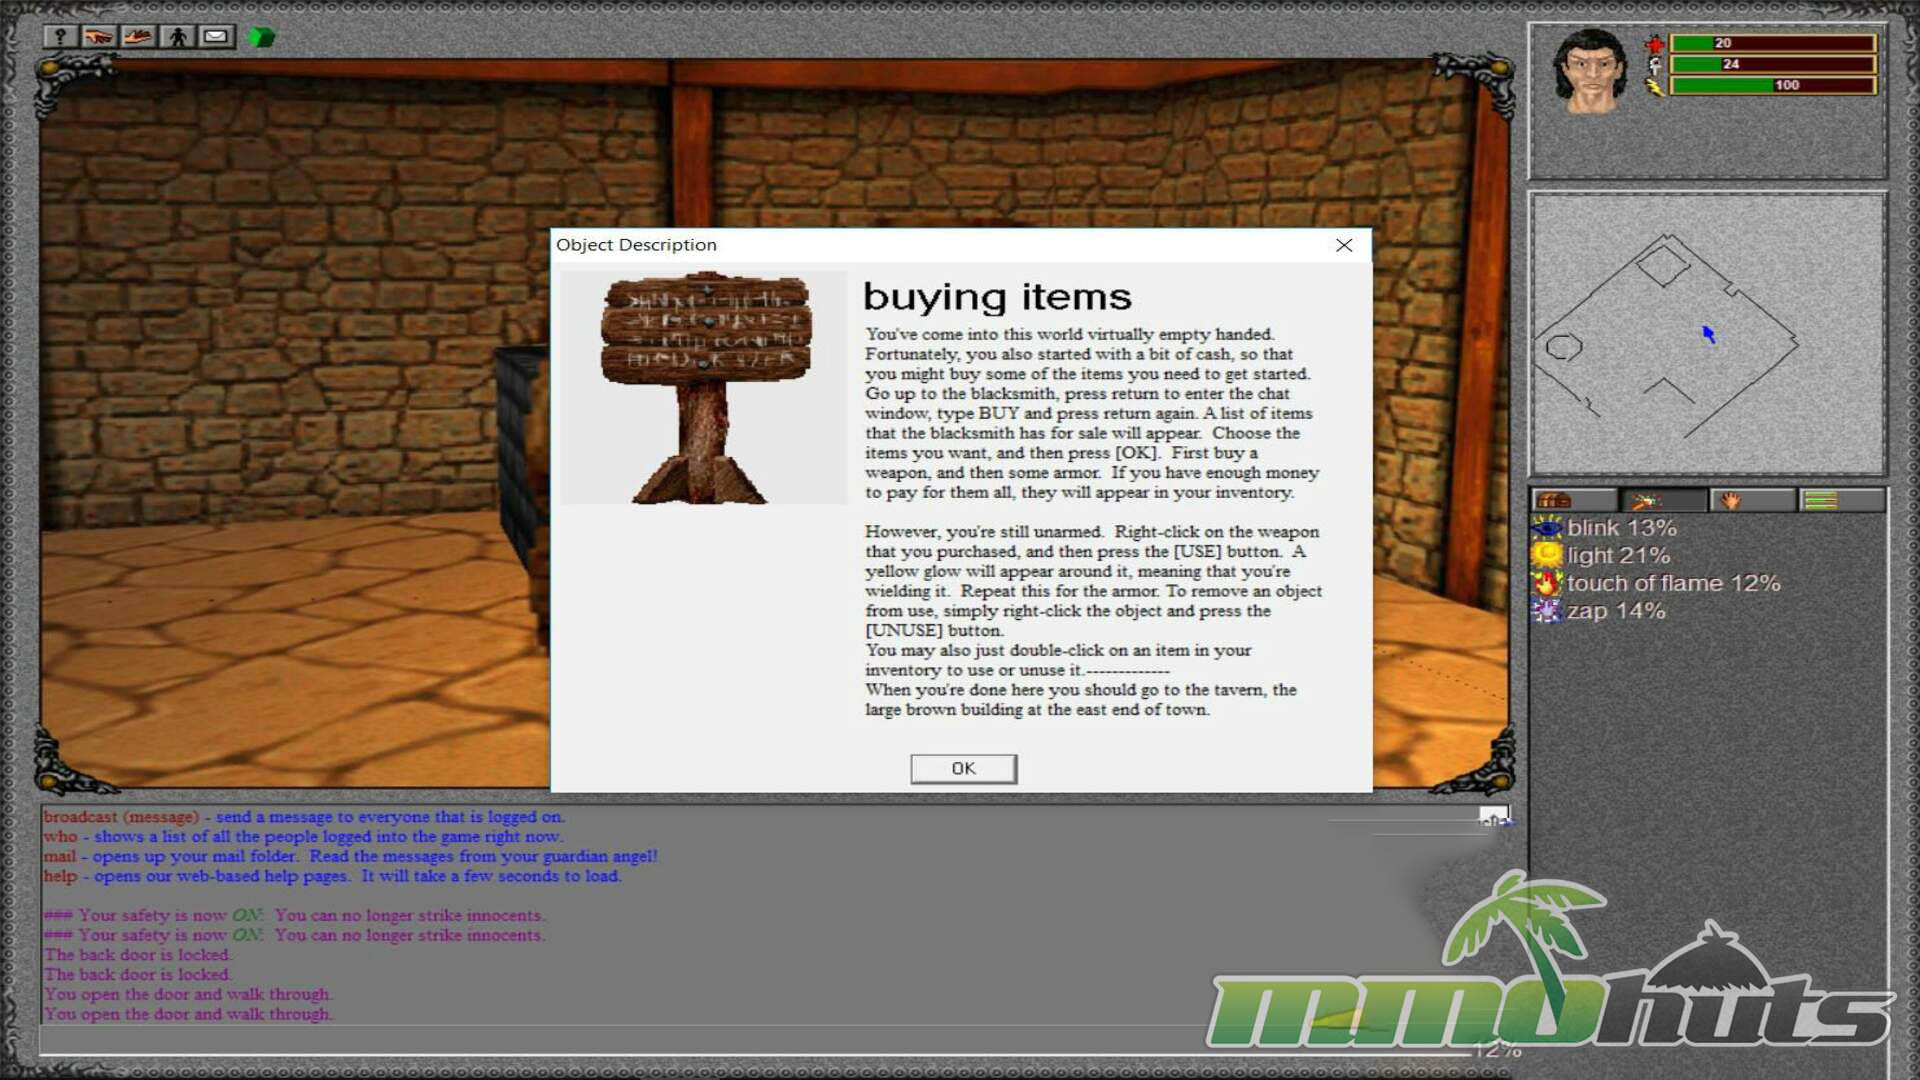Click the green health bar showing 20
1920x1080 pixels.
(x=1772, y=43)
